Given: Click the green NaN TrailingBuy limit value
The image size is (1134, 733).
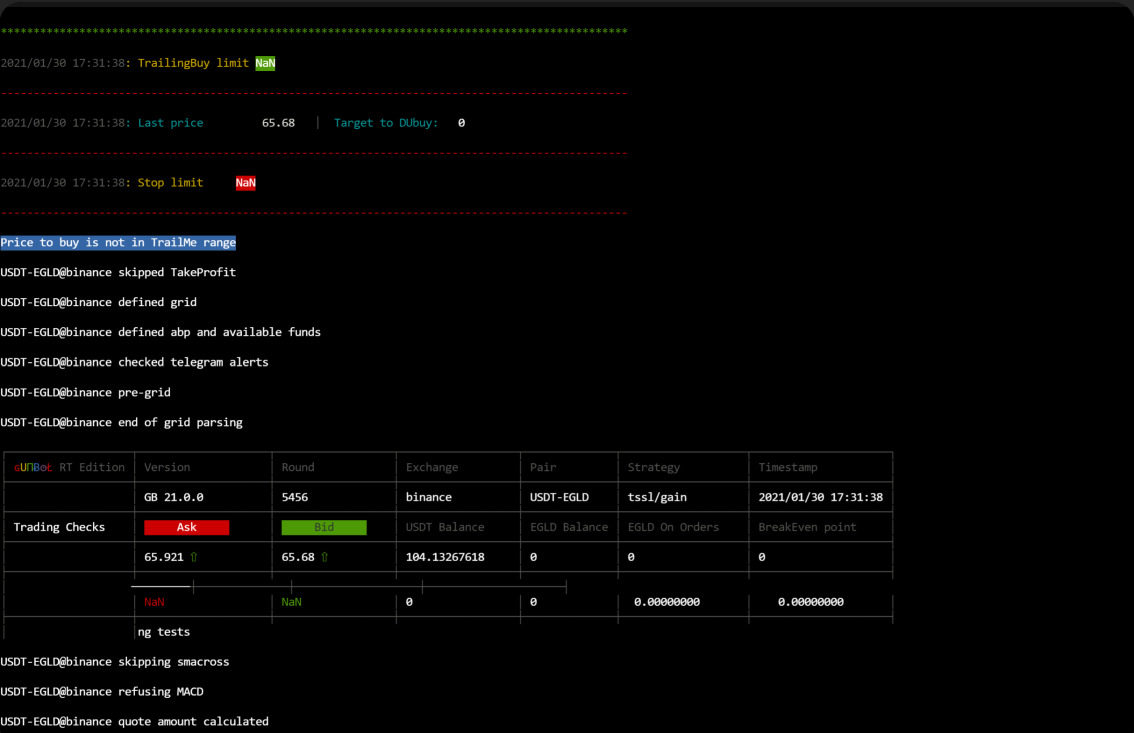Looking at the screenshot, I should [265, 63].
